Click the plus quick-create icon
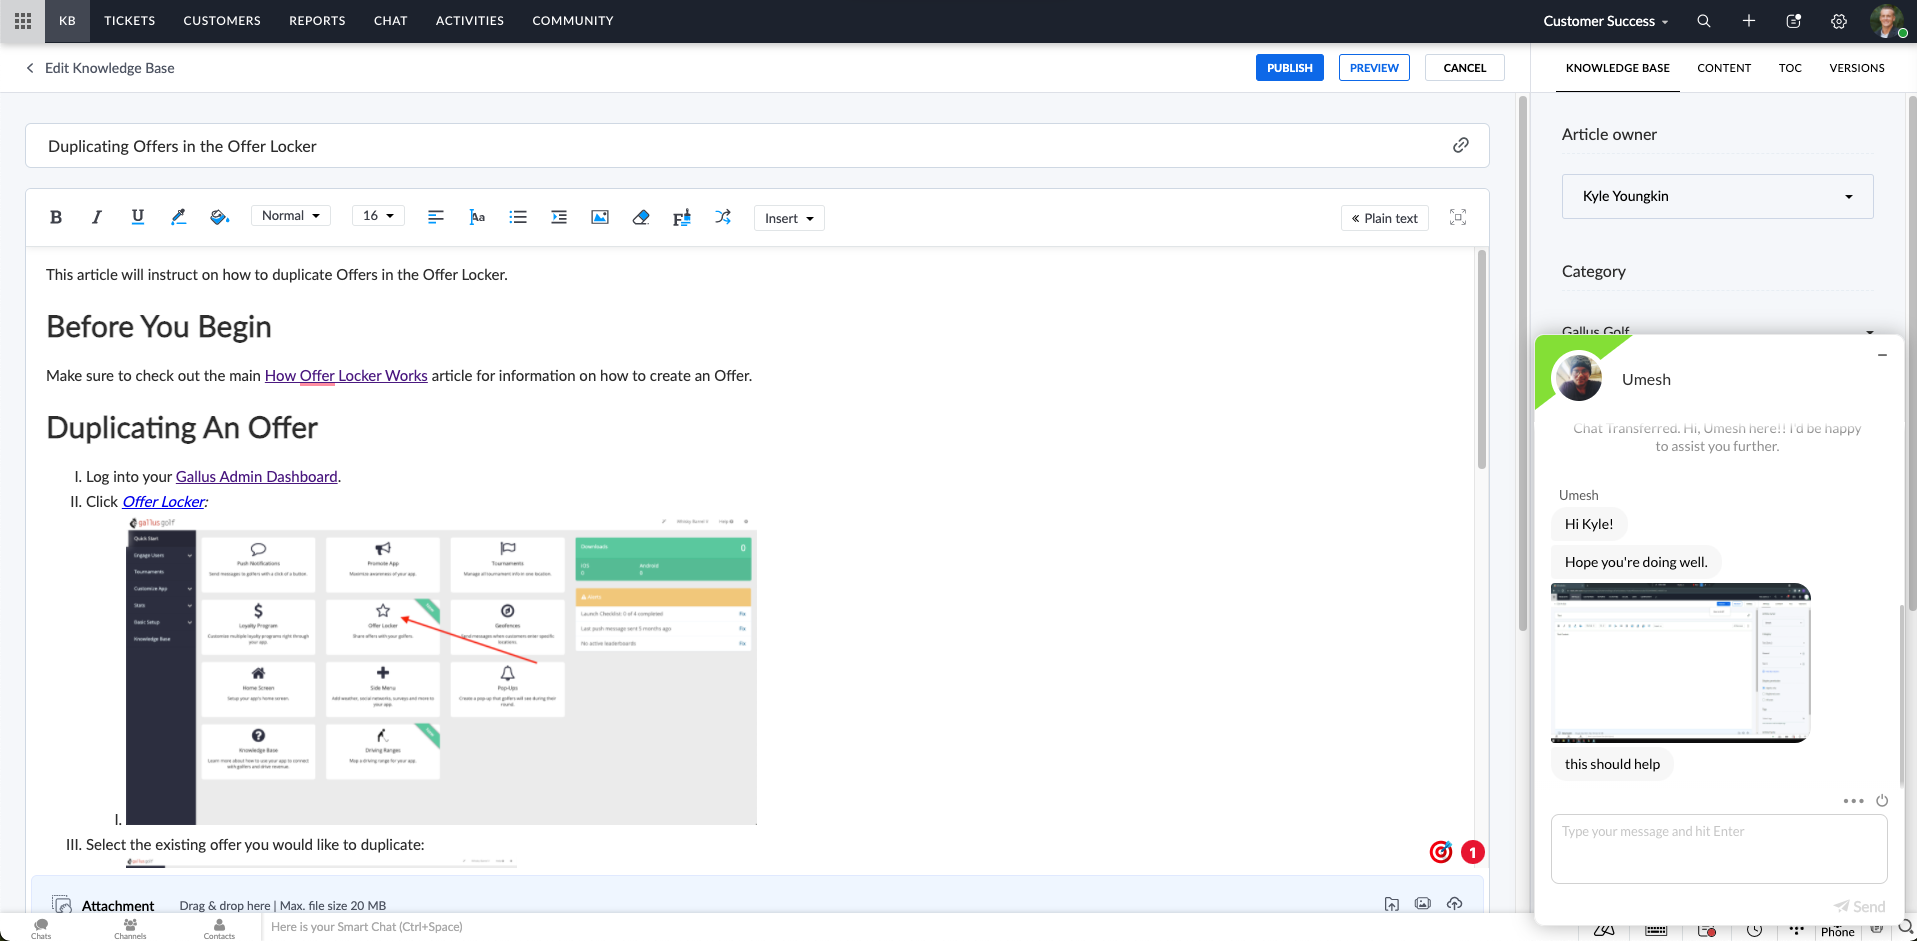 pyautogui.click(x=1749, y=21)
